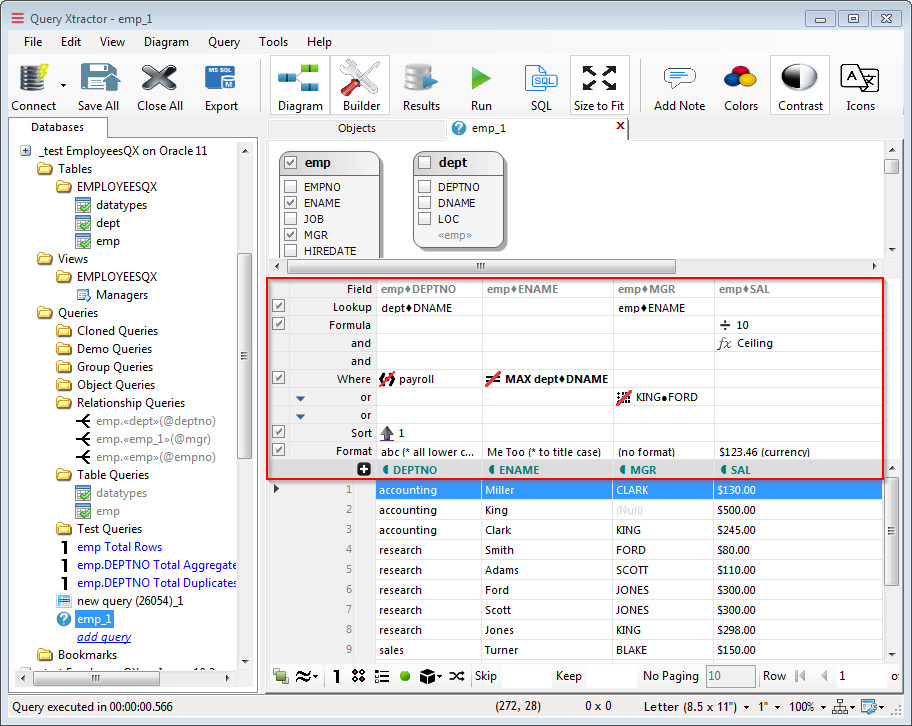Open the Edit menu
The image size is (912, 726).
point(71,42)
